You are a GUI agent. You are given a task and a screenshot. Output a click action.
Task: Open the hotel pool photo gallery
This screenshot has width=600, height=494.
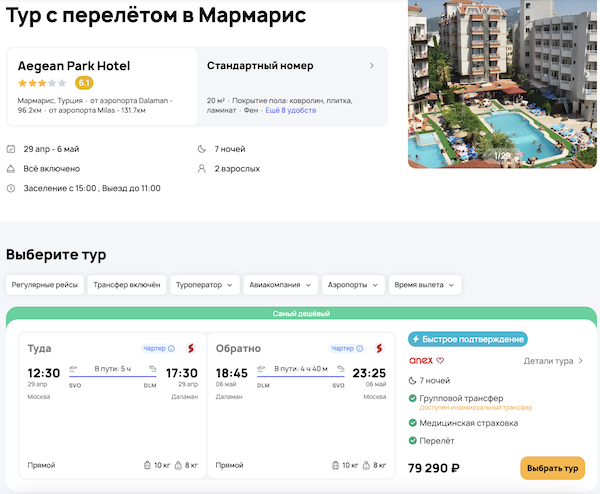coord(503,85)
